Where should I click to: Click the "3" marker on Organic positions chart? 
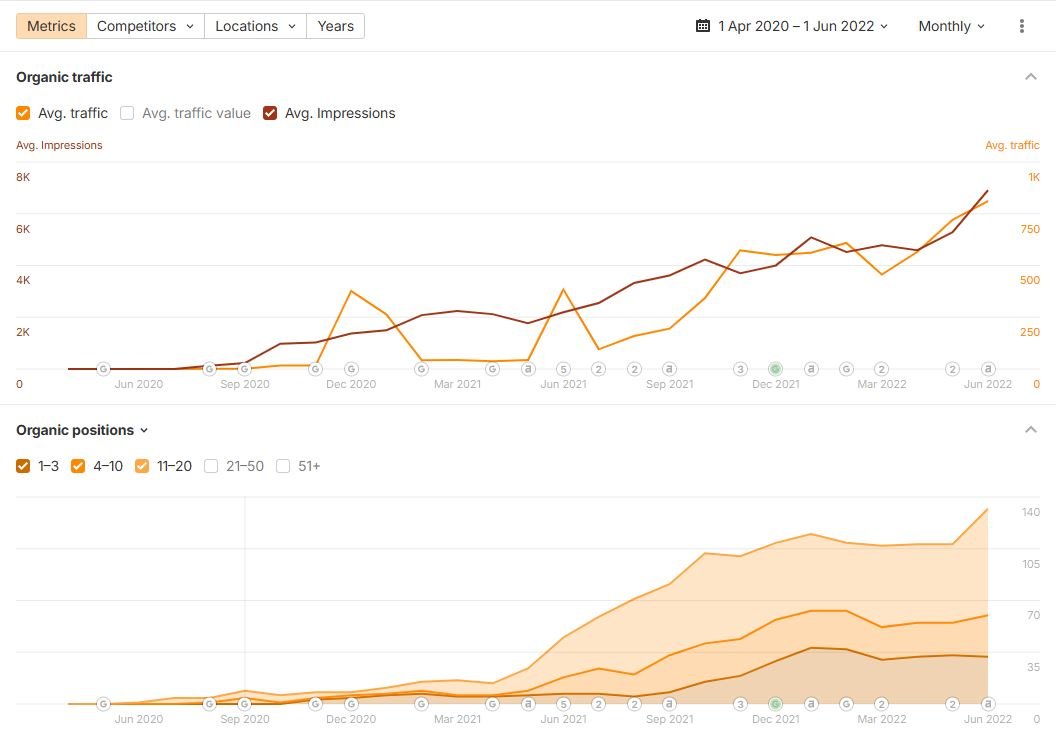click(x=740, y=704)
